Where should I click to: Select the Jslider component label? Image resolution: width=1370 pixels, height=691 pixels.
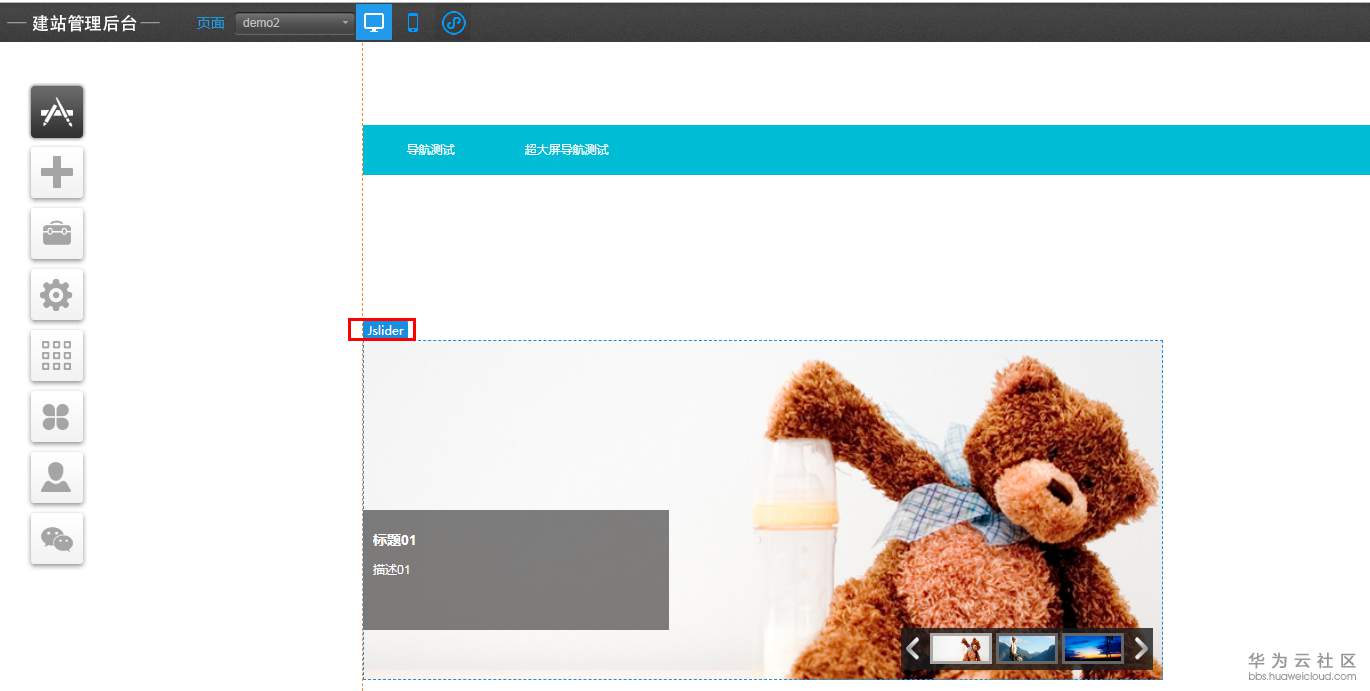pos(386,330)
